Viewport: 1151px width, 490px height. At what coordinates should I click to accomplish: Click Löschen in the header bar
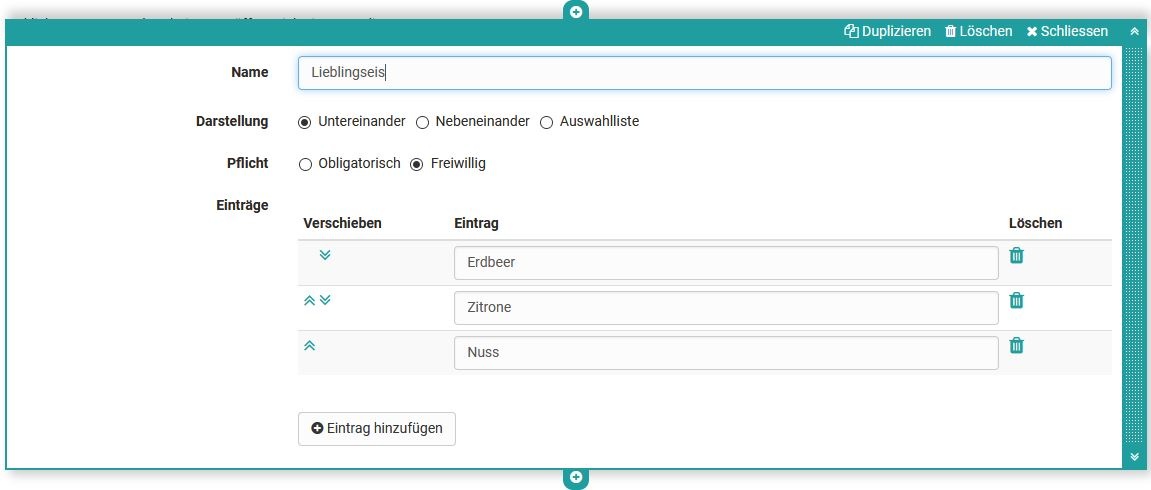978,32
